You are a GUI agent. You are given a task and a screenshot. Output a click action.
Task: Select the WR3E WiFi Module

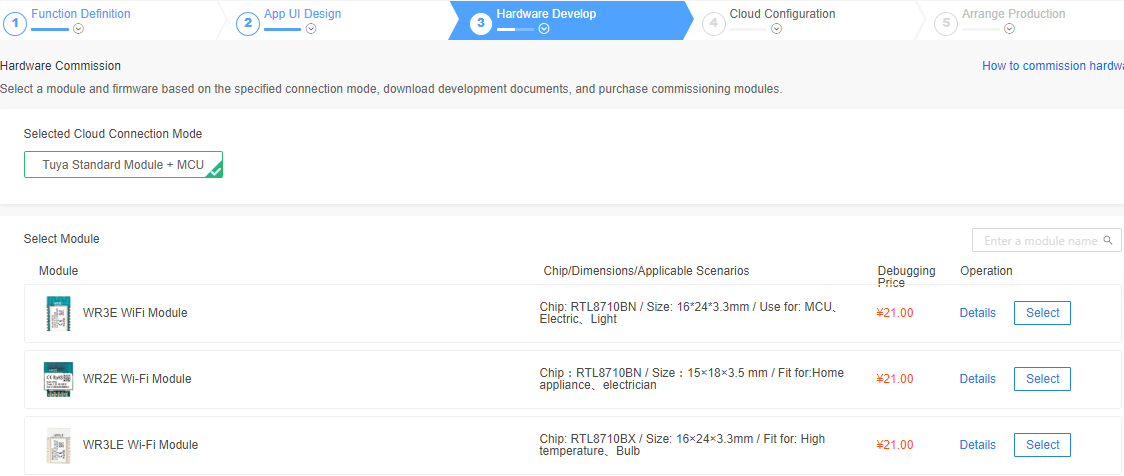point(1042,313)
